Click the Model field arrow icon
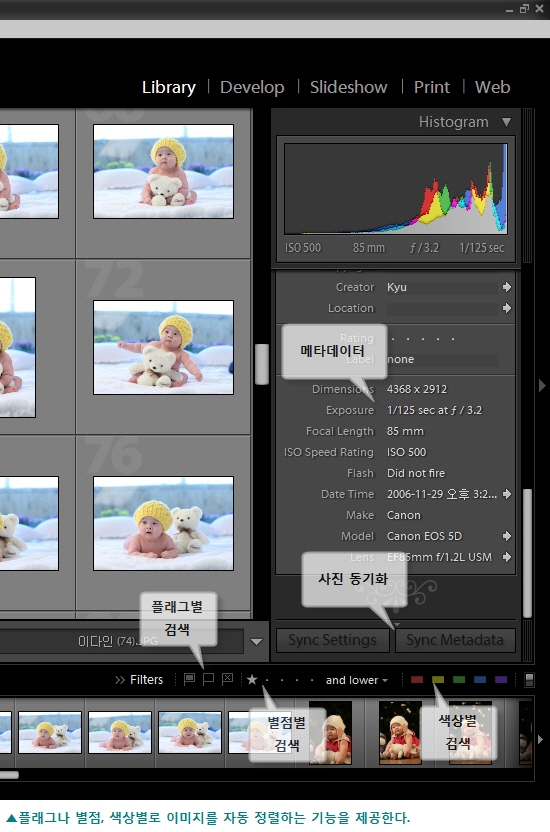The image size is (550, 832). pos(507,536)
